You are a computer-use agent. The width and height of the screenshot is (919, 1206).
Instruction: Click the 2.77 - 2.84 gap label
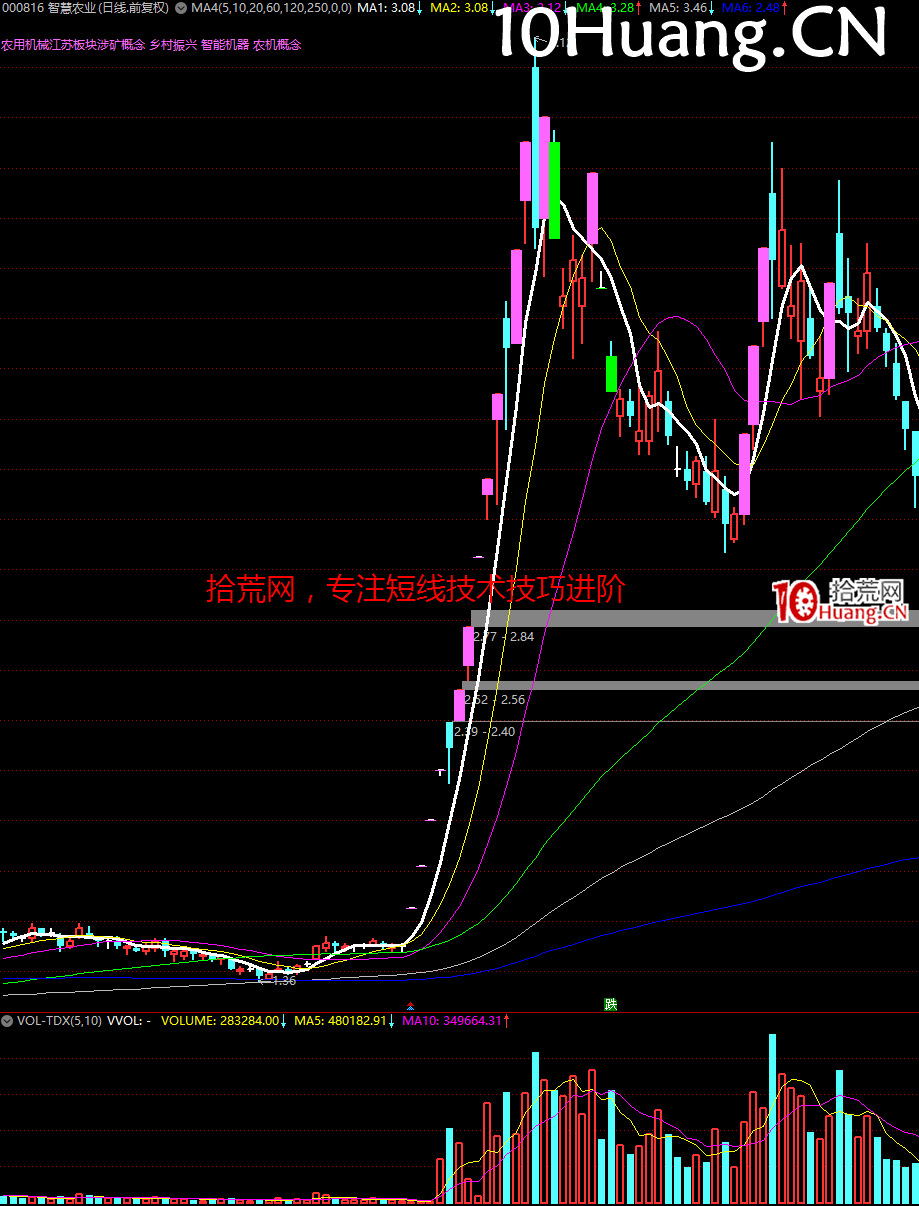click(x=503, y=637)
